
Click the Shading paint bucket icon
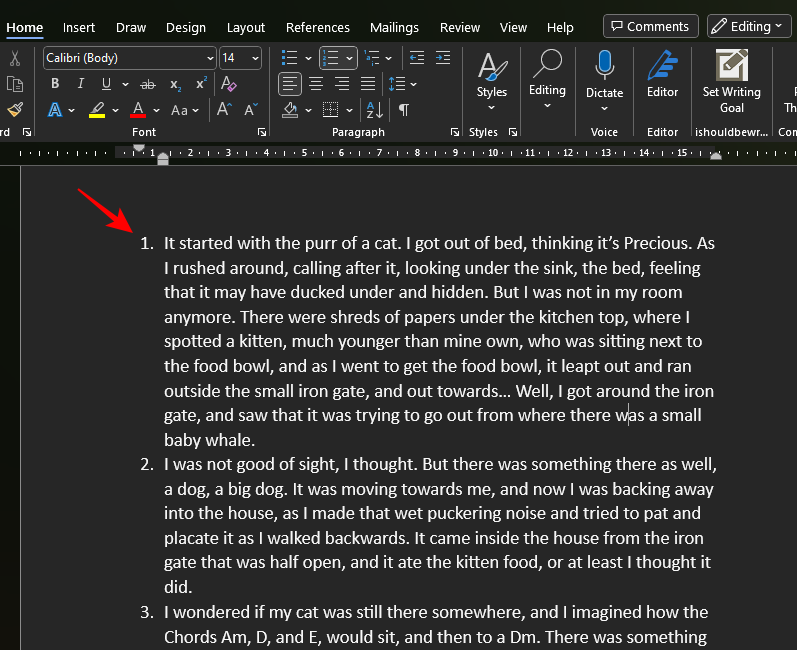tap(290, 110)
